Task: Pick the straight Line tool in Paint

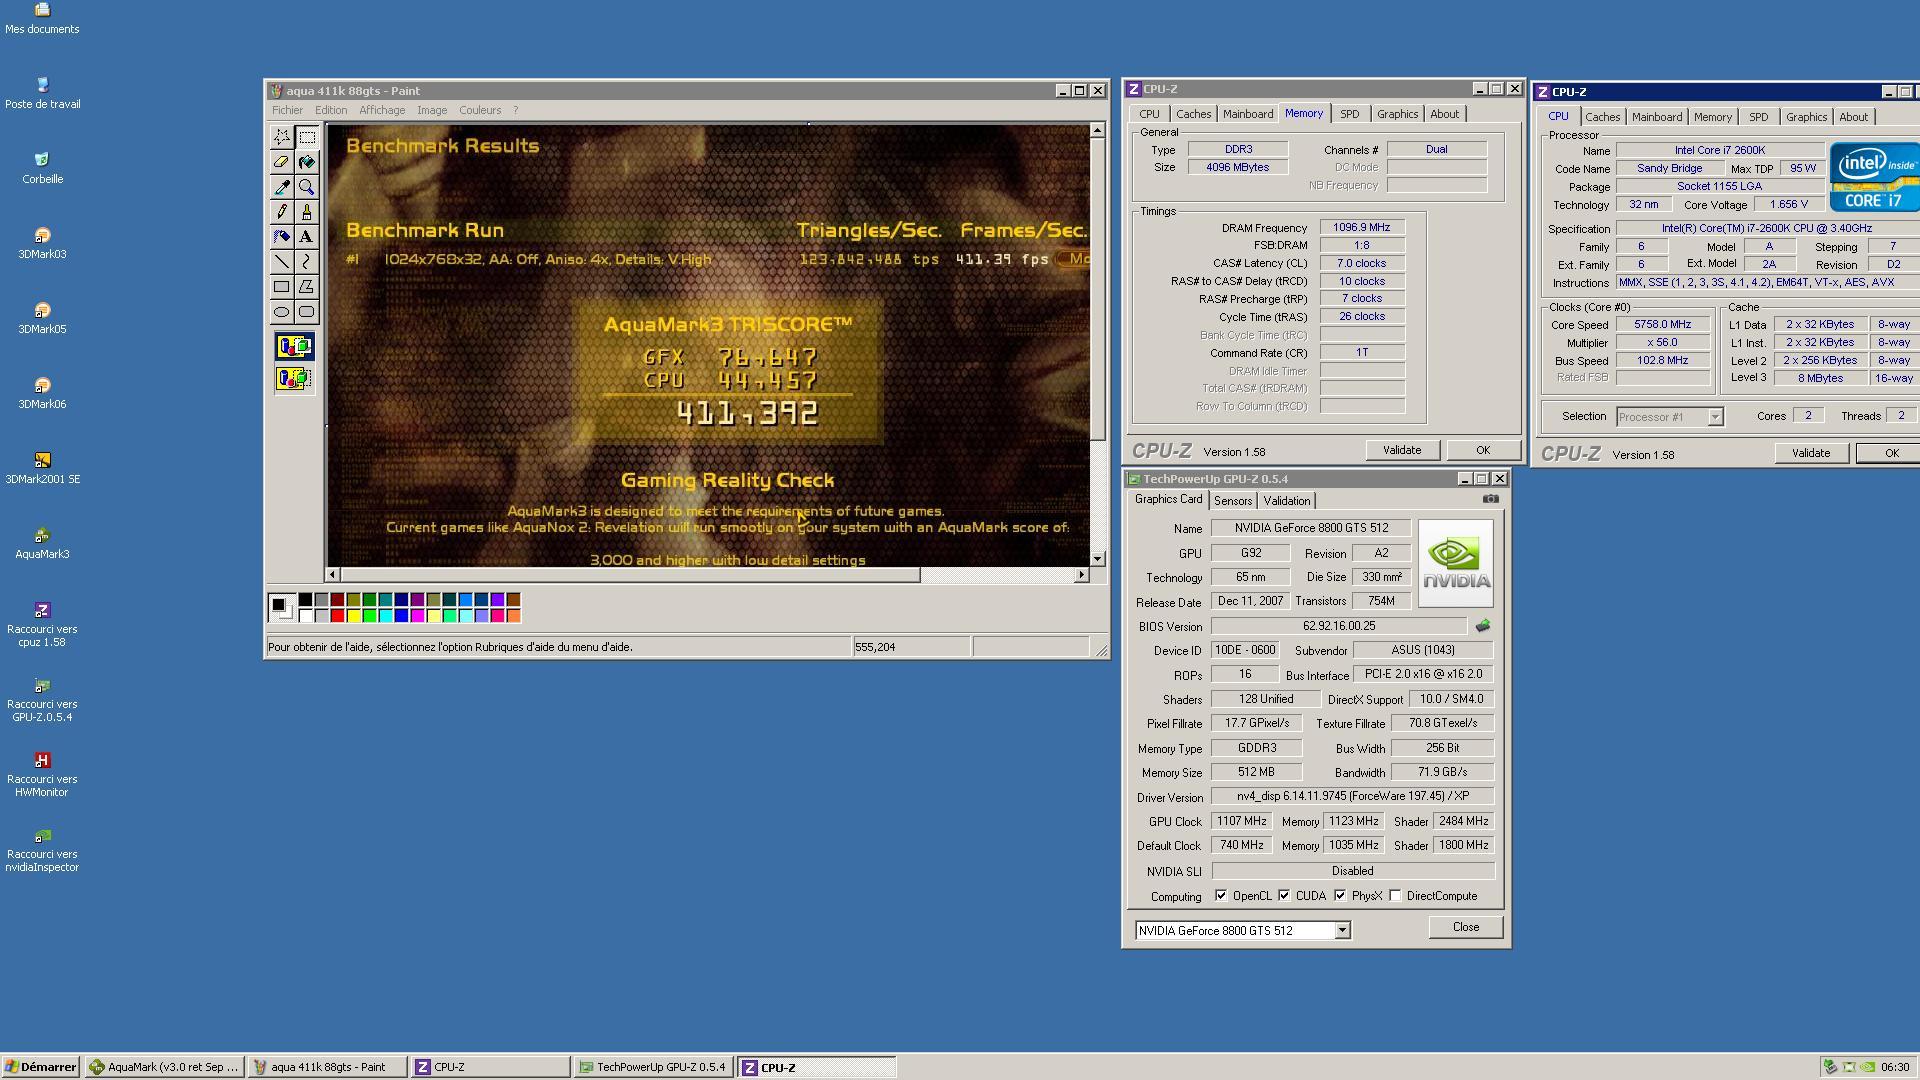Action: tap(282, 262)
